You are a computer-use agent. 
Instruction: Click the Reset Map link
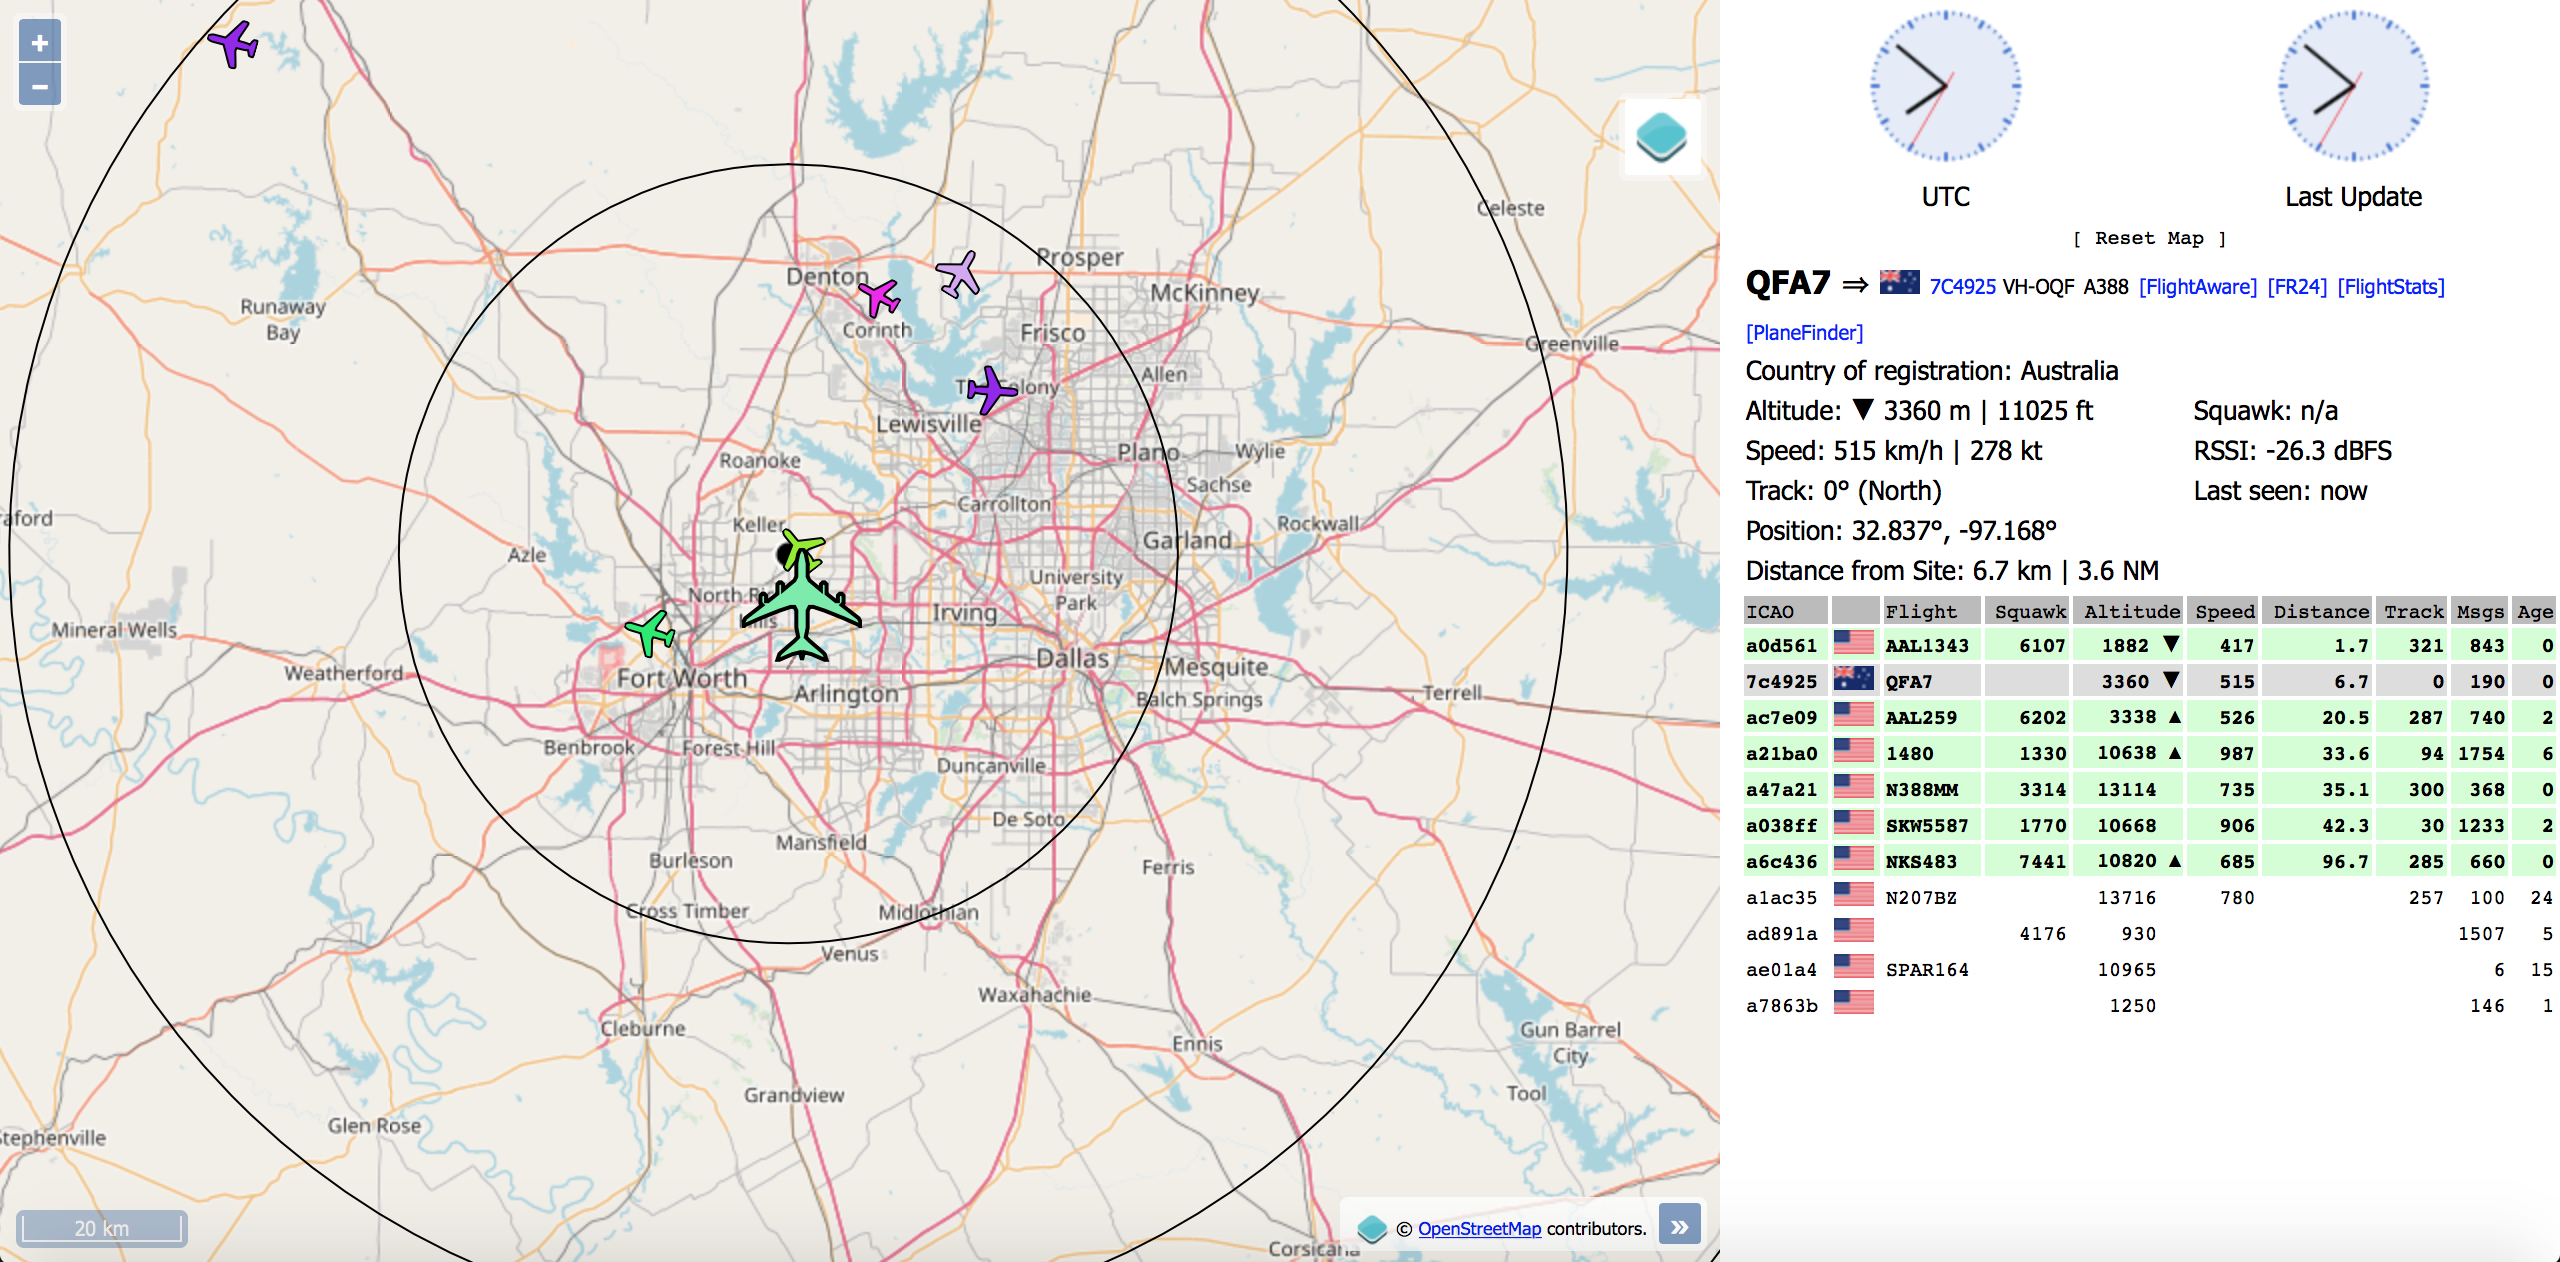(x=2149, y=238)
